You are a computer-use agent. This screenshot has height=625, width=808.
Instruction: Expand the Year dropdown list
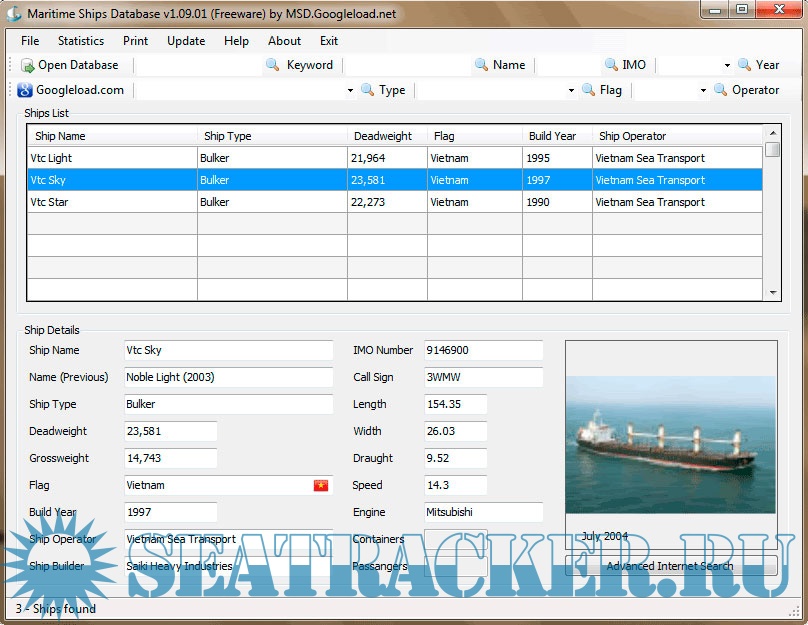click(x=727, y=65)
